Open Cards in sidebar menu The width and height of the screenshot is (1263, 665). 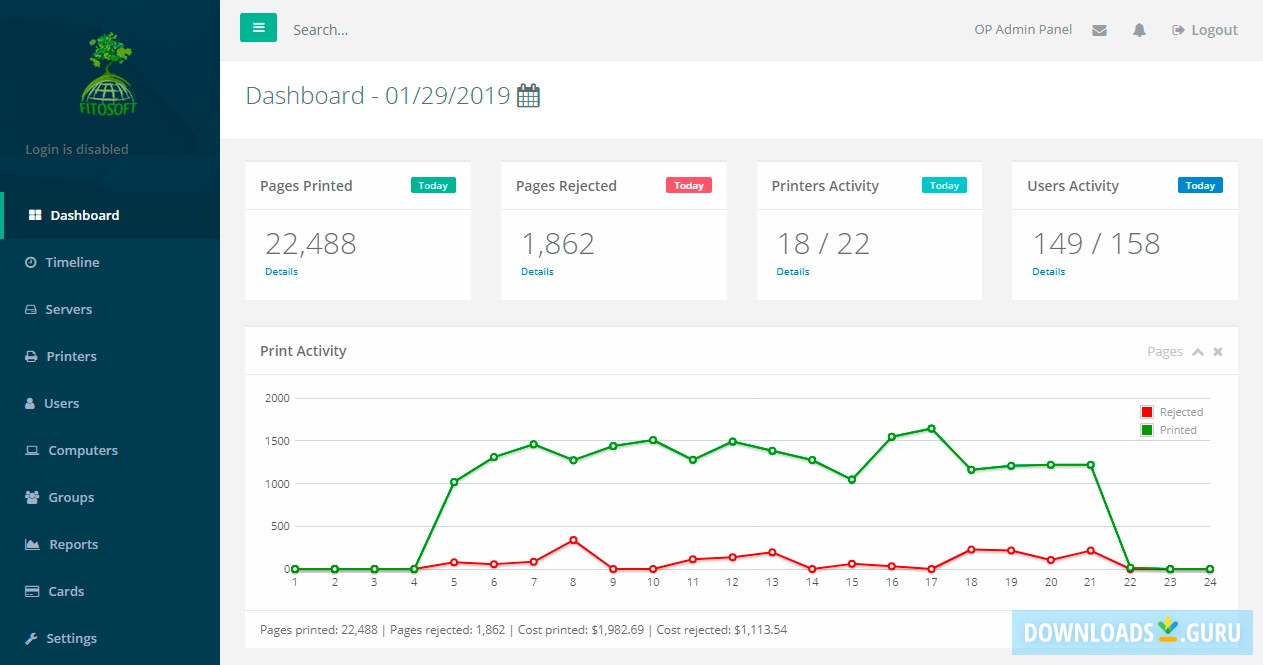coord(110,591)
